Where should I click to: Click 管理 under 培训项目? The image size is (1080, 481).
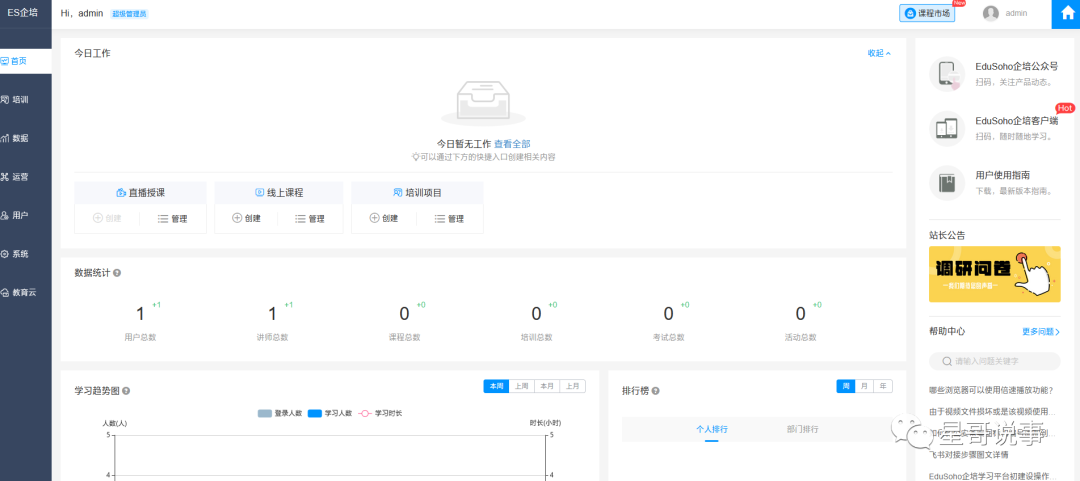click(x=449, y=218)
